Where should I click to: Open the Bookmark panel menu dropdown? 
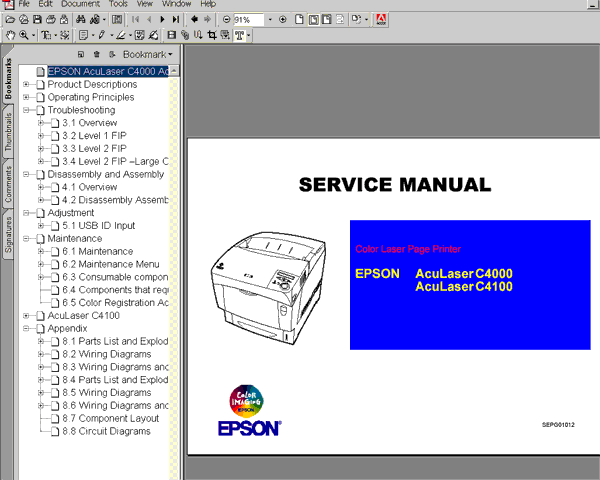(147, 54)
